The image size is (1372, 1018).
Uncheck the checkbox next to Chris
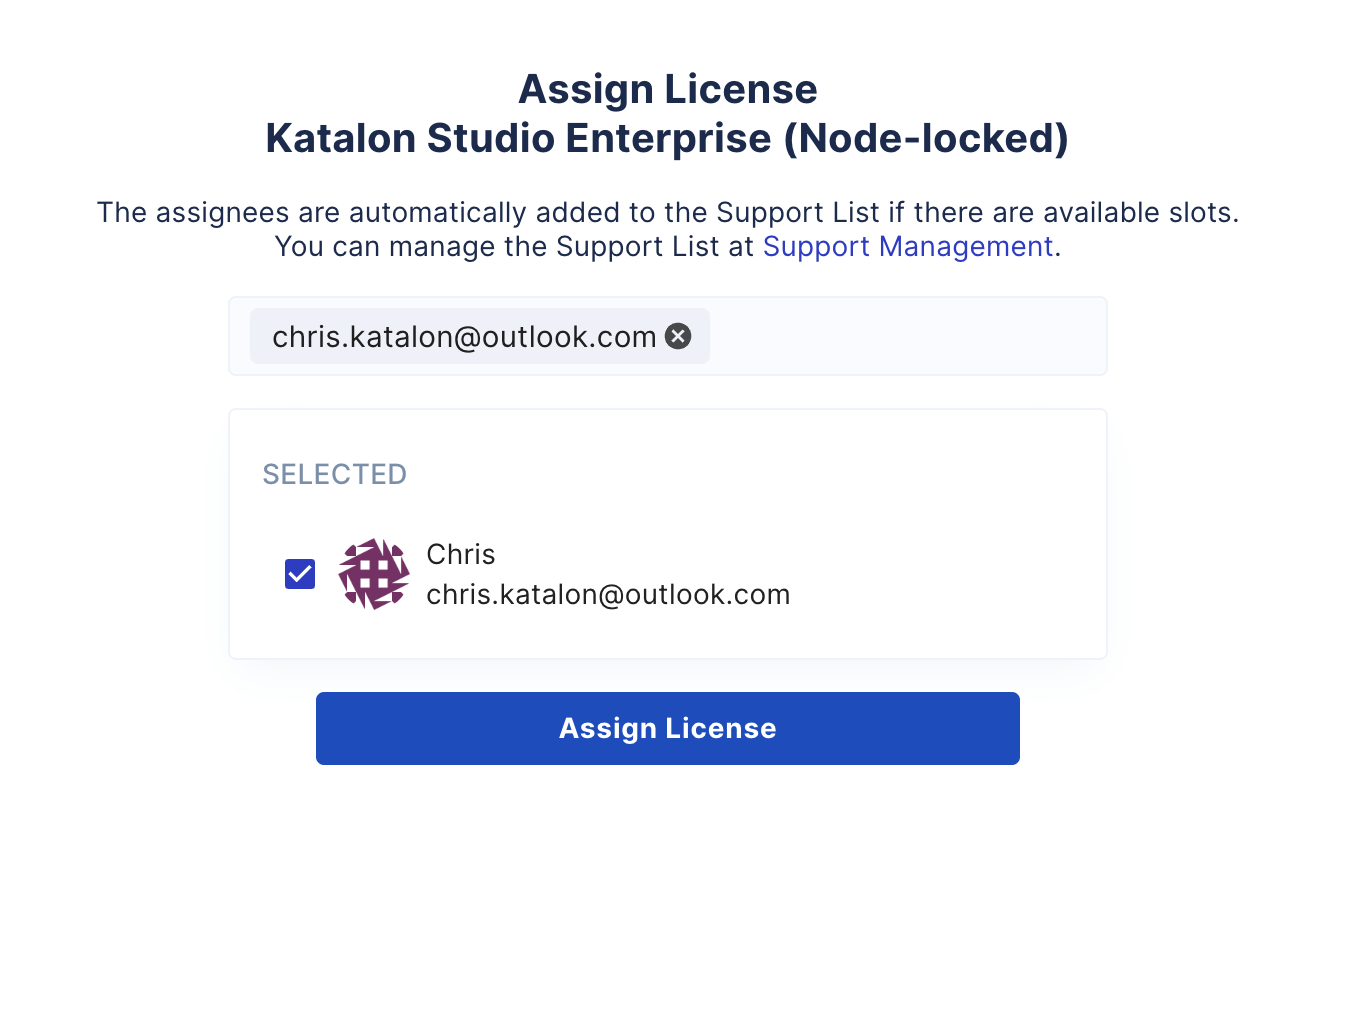point(300,574)
